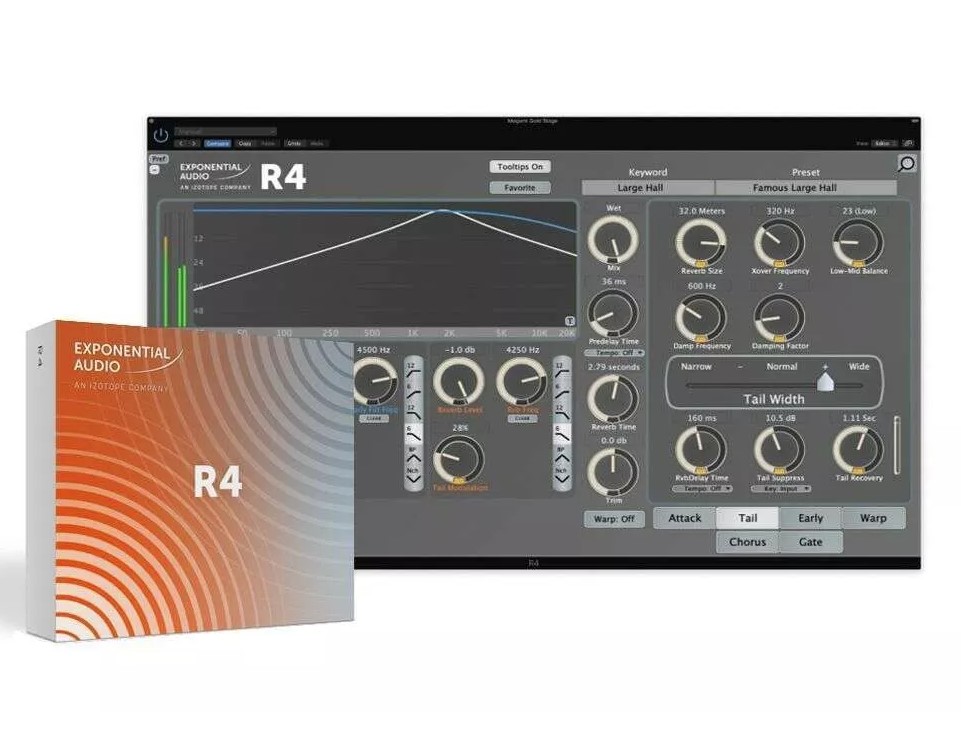Click the Damp Frequency knob
This screenshot has height=754, width=961.
(x=701, y=318)
